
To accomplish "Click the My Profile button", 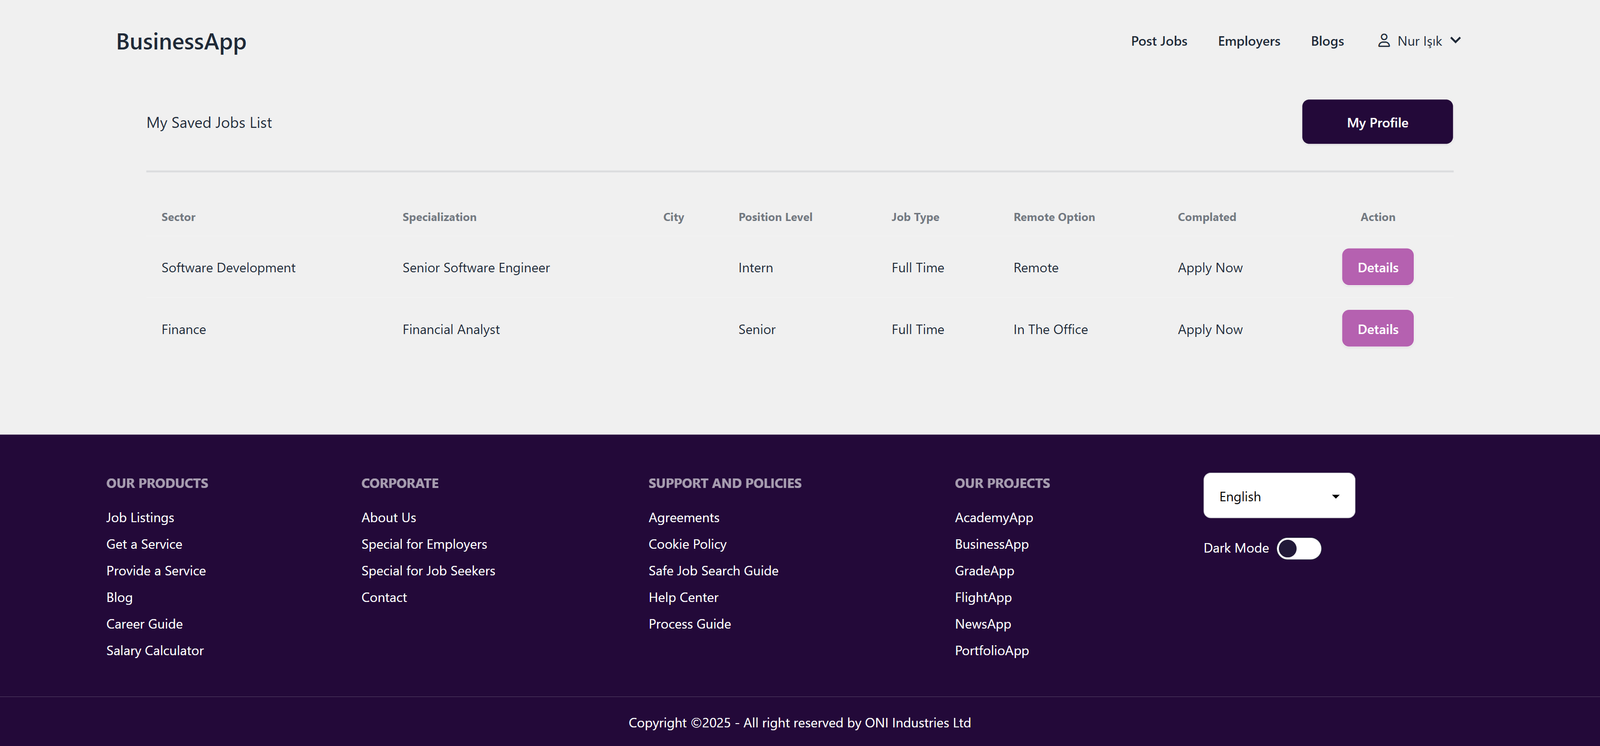I will click(1376, 122).
